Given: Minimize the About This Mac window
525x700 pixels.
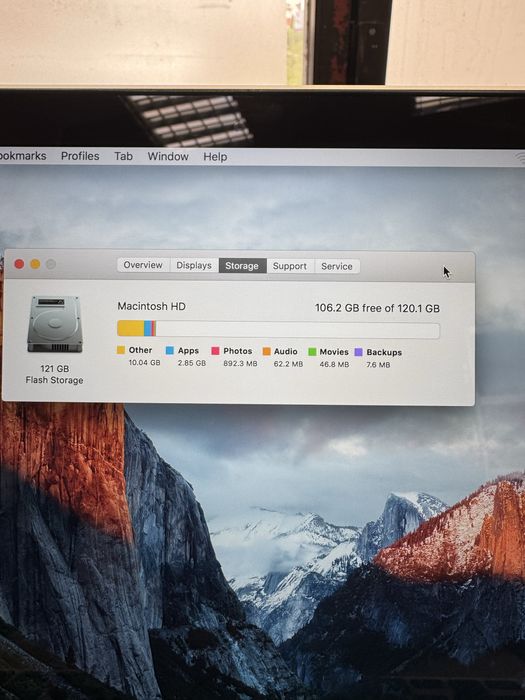Looking at the screenshot, I should coord(35,264).
